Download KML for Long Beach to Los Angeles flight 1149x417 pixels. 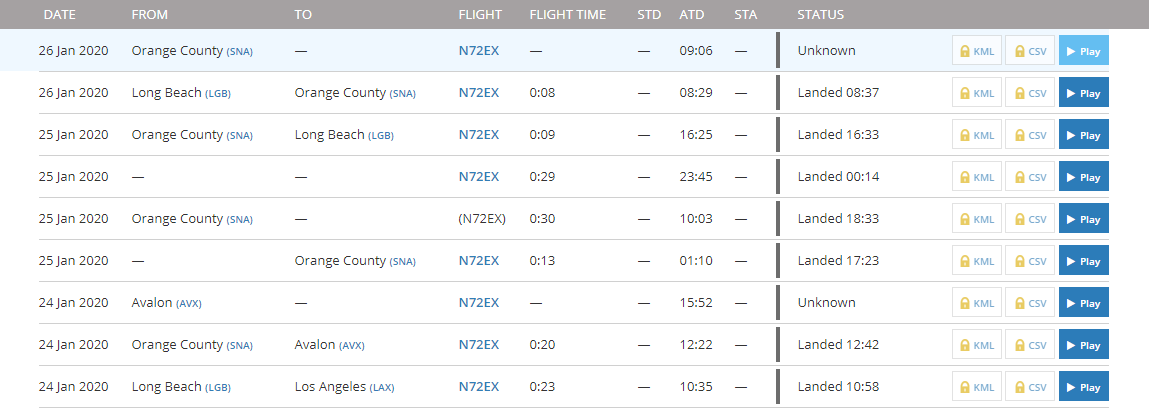click(x=977, y=387)
